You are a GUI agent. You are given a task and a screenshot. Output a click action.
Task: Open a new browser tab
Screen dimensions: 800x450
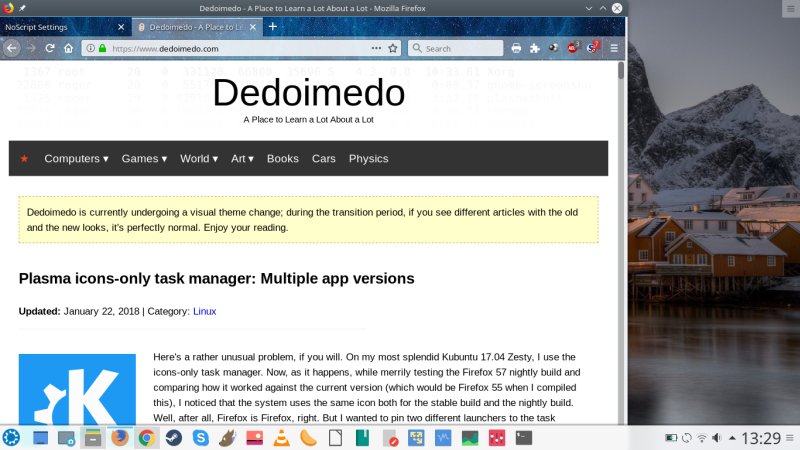pyautogui.click(x=272, y=26)
